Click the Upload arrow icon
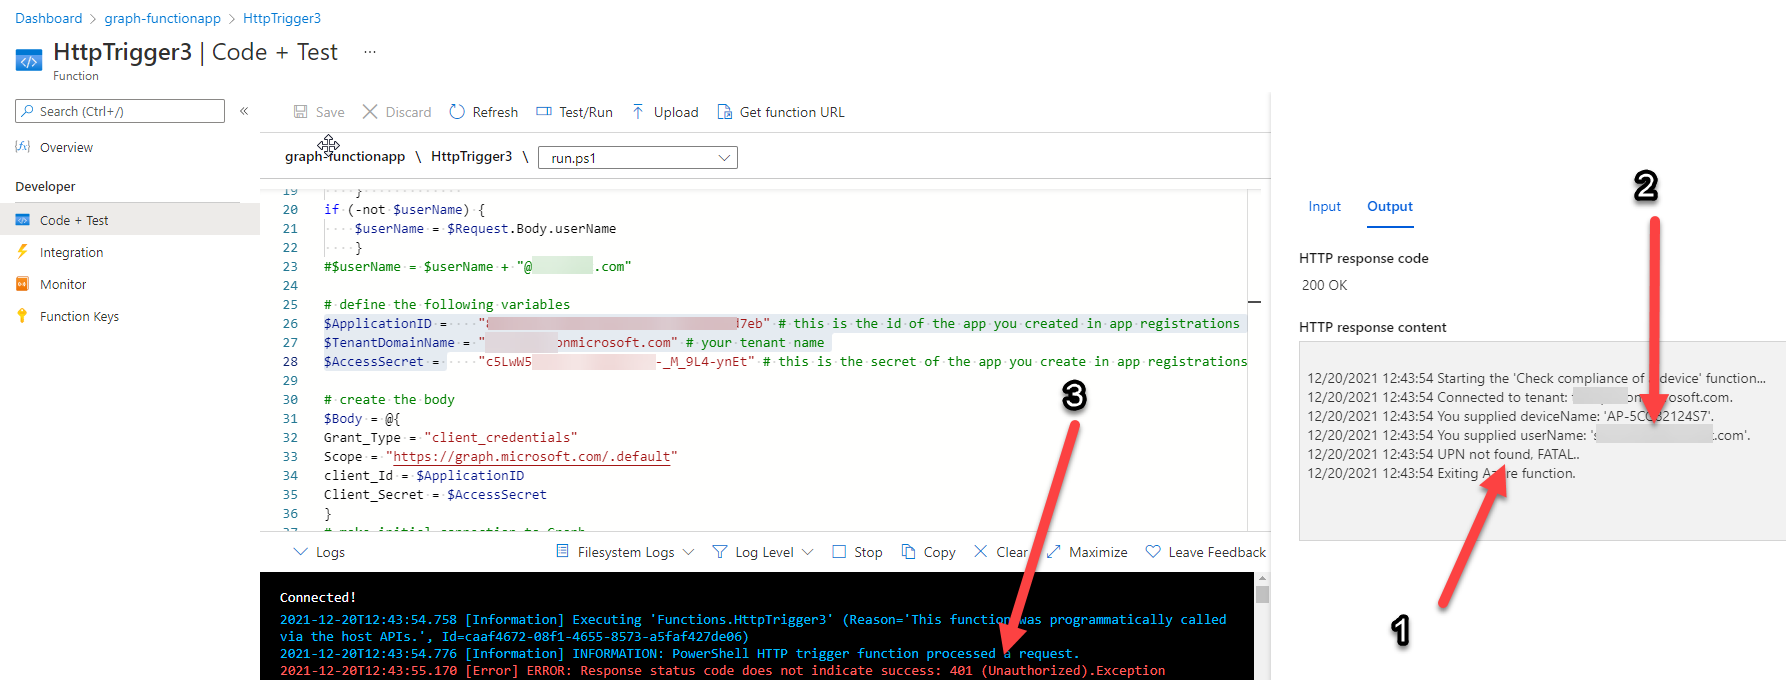Image resolution: width=1786 pixels, height=680 pixels. (x=638, y=112)
